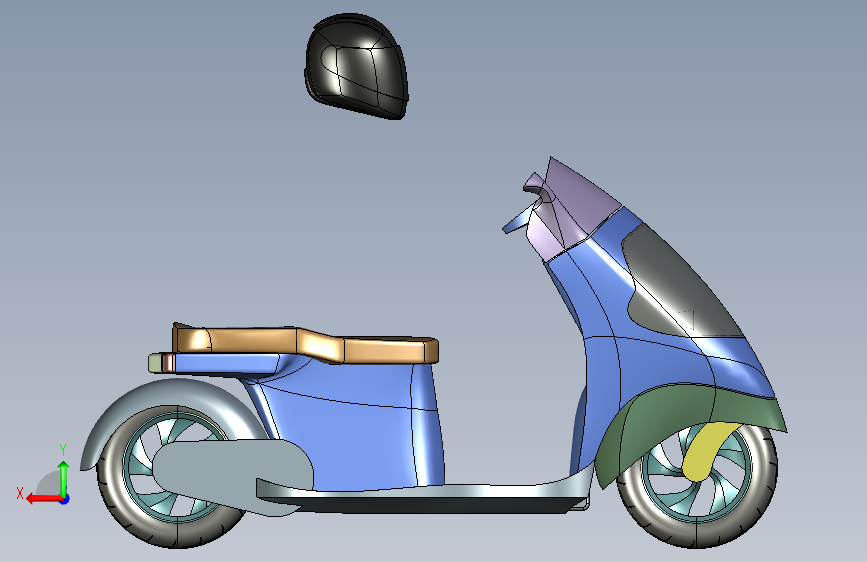867x562 pixels.
Task: Click the "X" axis label
Action: click(20, 493)
